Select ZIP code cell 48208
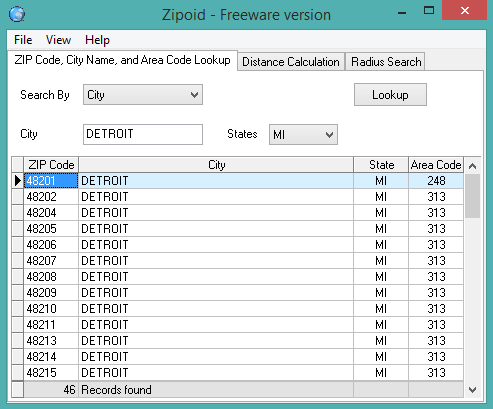Viewport: 493px width, 409px height. [51, 277]
